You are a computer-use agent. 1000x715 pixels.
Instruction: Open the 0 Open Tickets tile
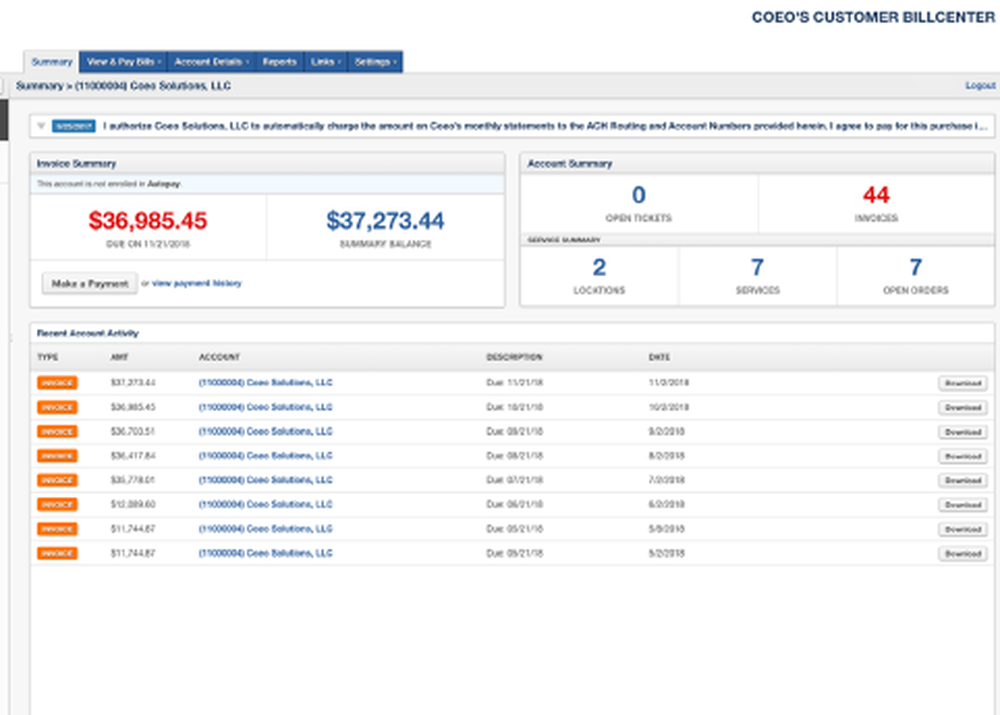pyautogui.click(x=638, y=203)
